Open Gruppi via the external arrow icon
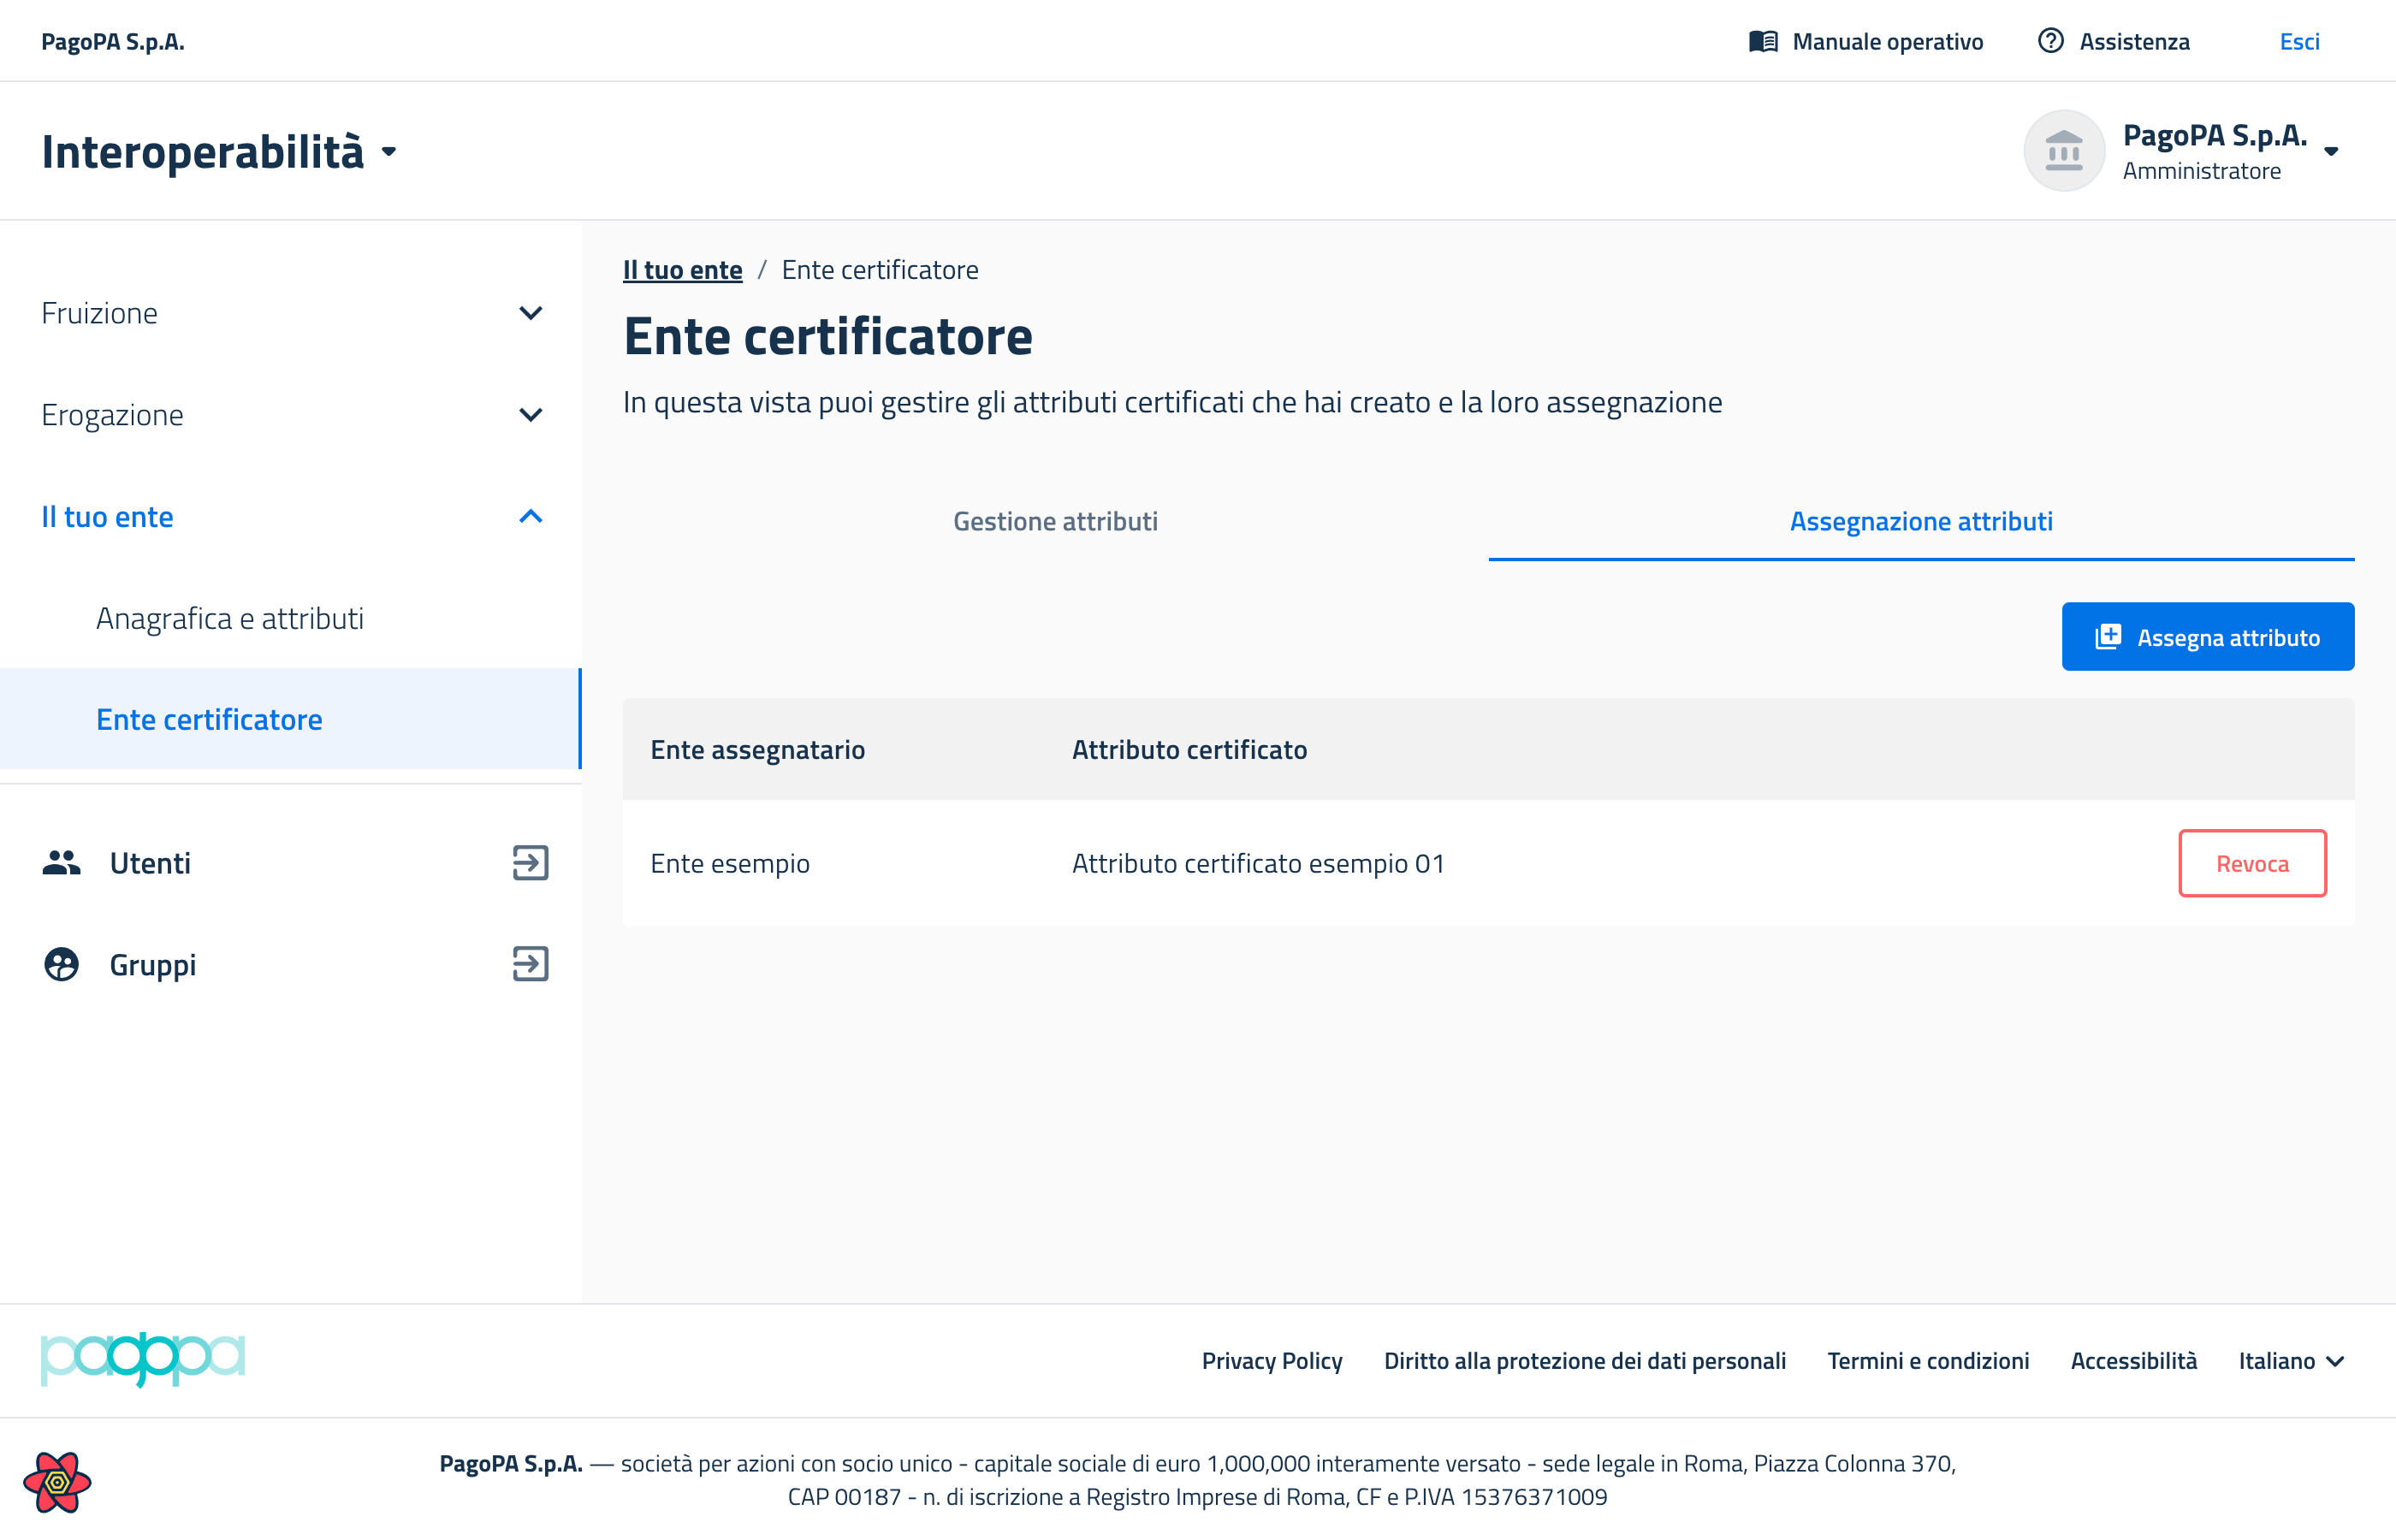This screenshot has height=1540, width=2396. point(530,964)
